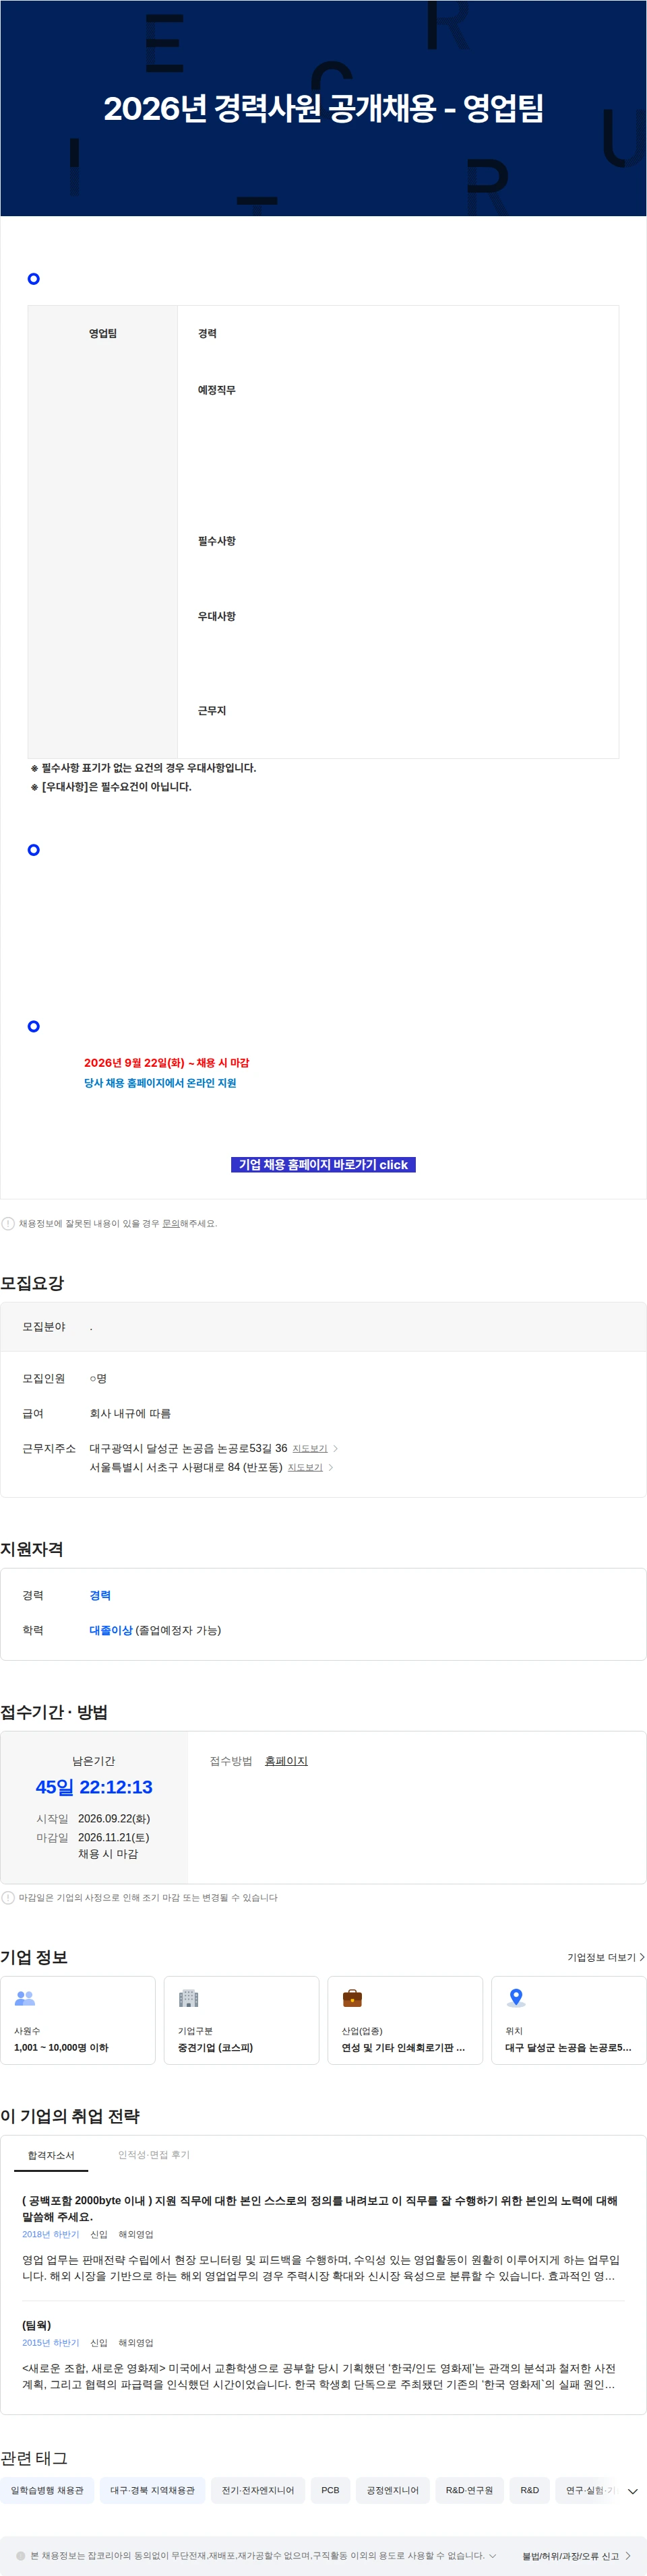Click the PCB tag
This screenshot has height=2576, width=647.
tap(330, 2489)
